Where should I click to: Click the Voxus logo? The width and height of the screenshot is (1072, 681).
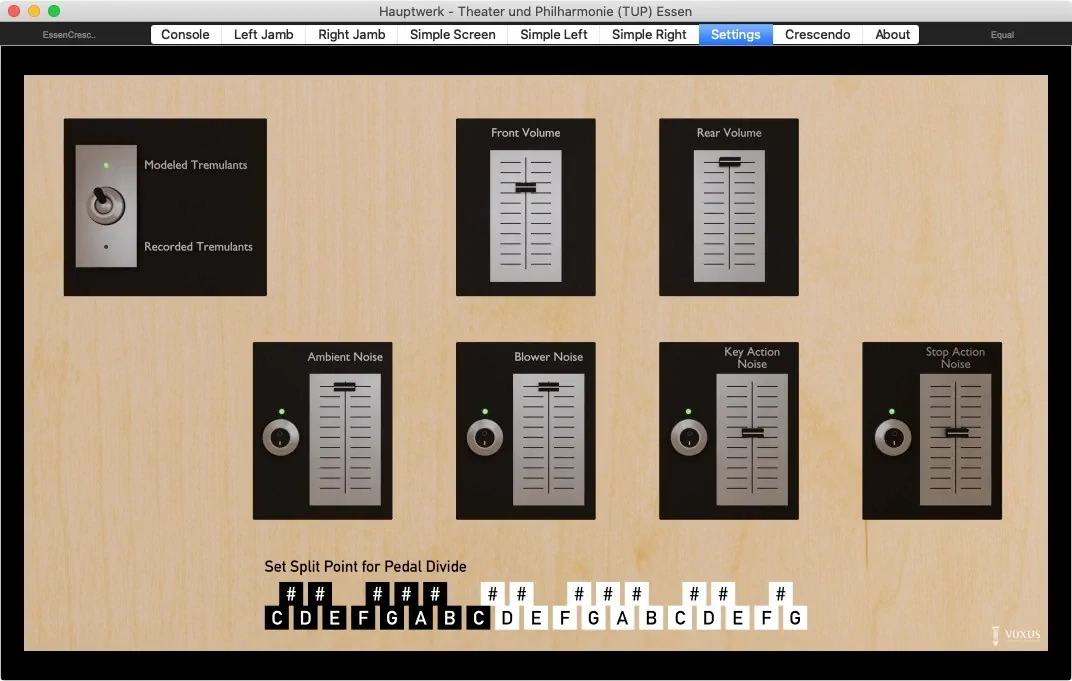(x=1015, y=634)
